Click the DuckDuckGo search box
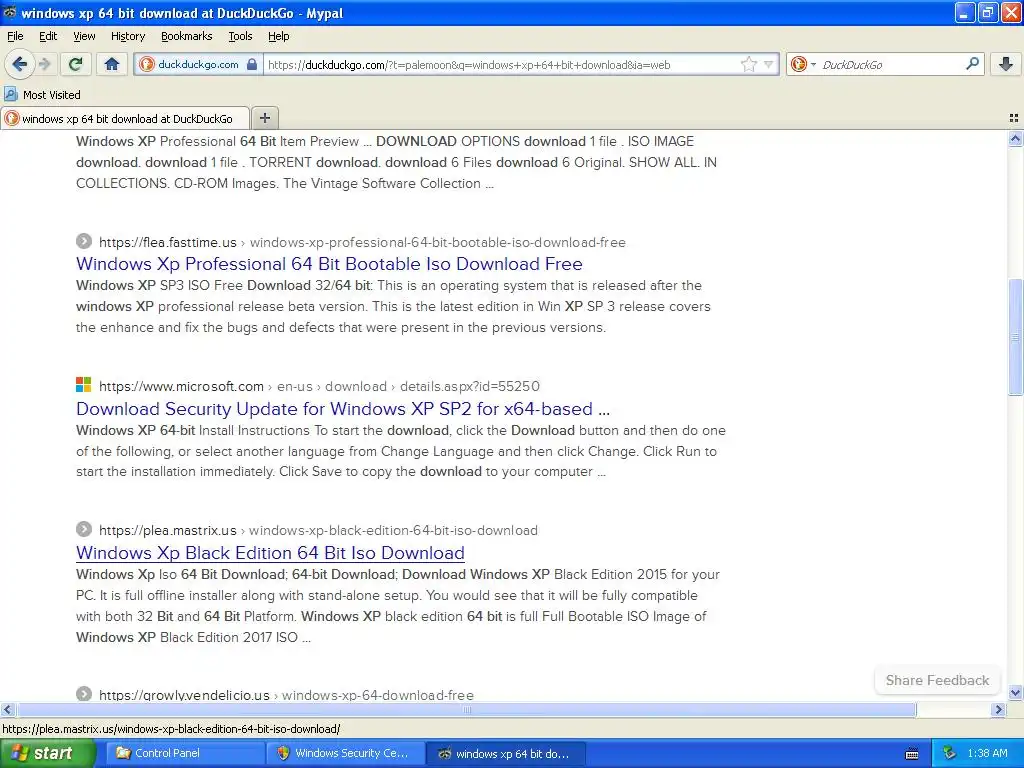The width and height of the screenshot is (1024, 768). (x=891, y=64)
